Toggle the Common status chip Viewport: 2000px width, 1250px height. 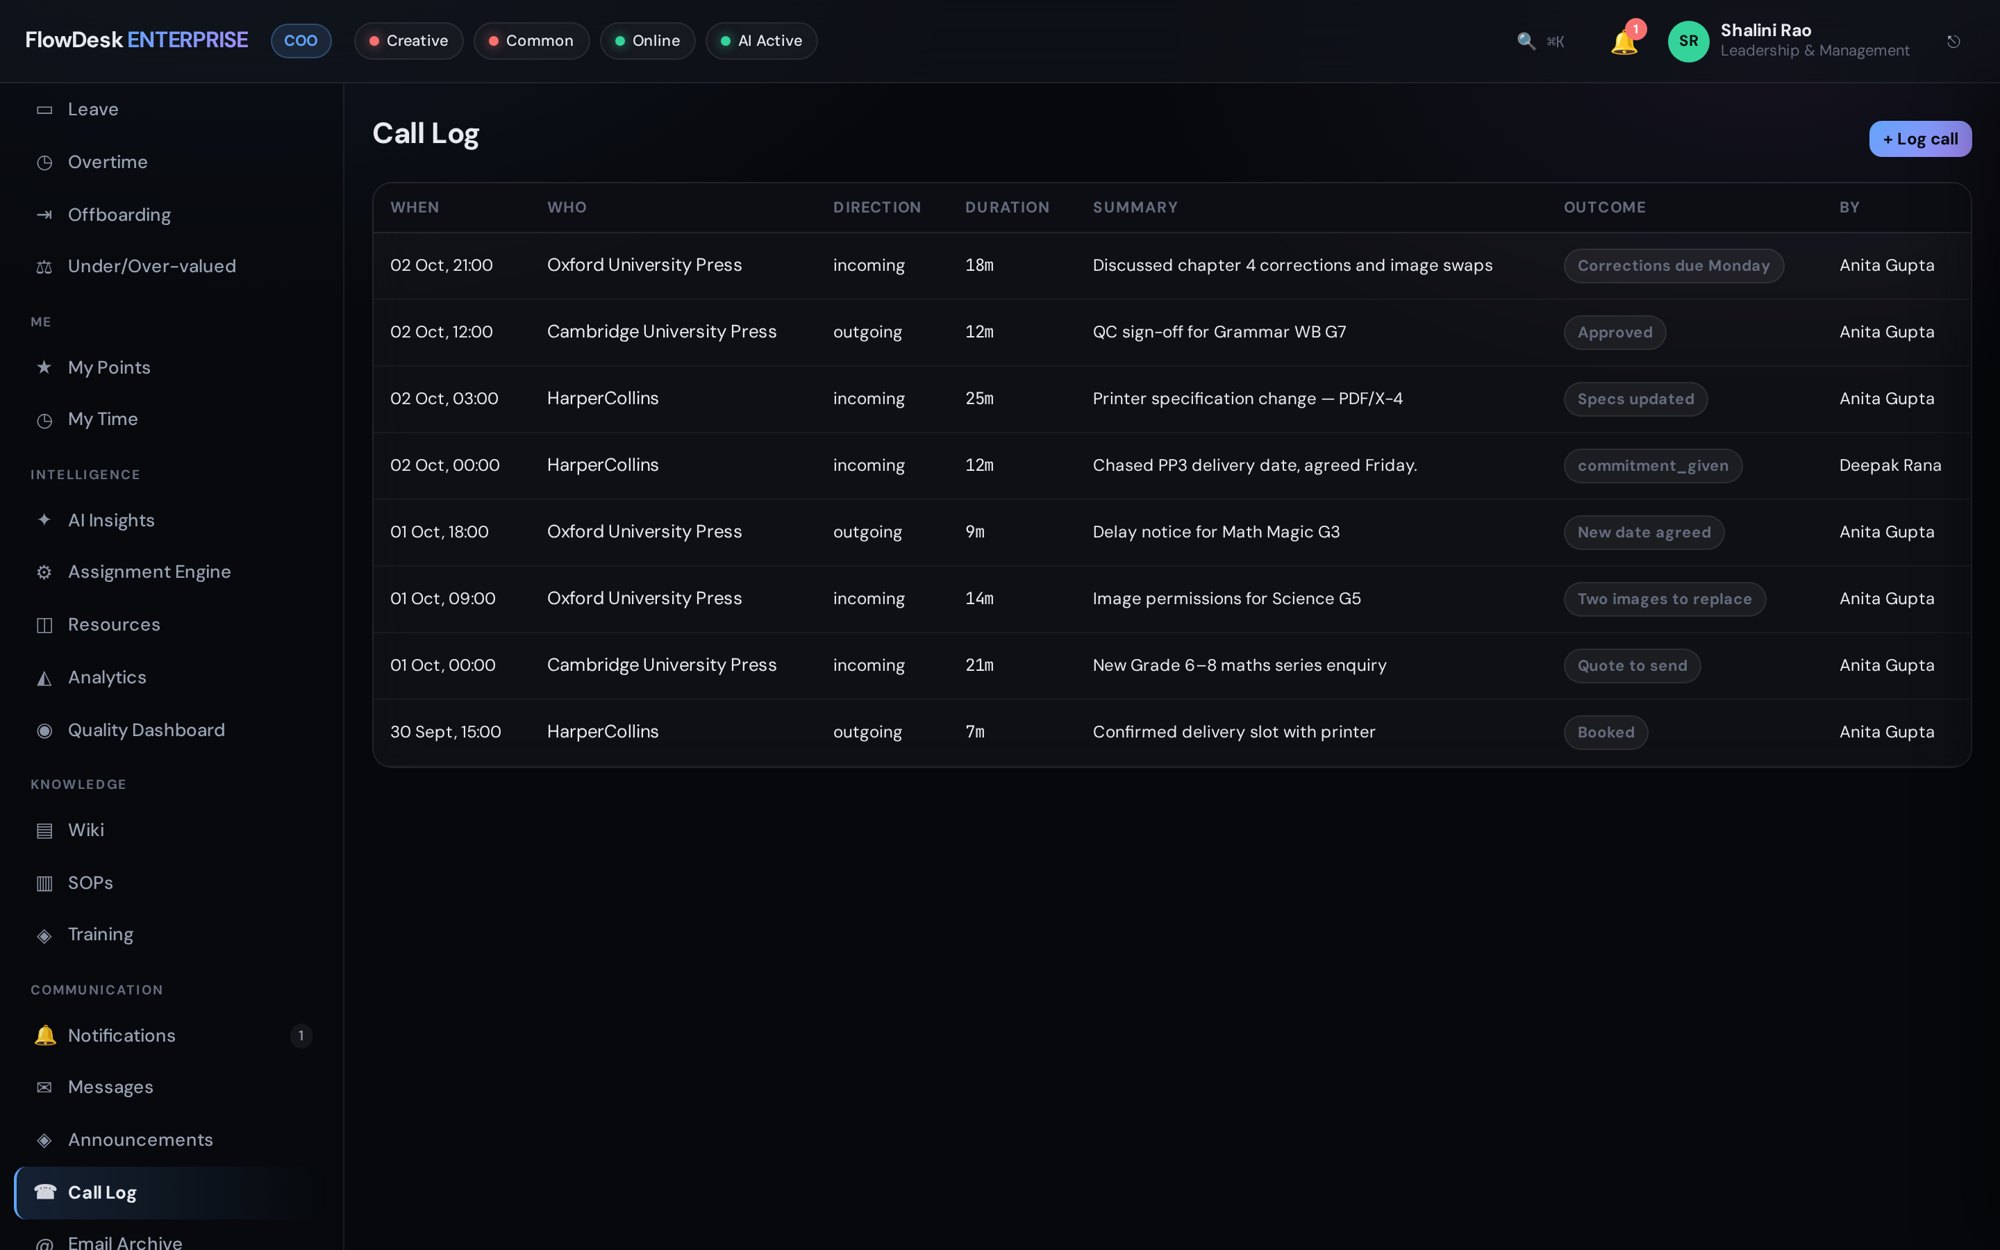531,41
